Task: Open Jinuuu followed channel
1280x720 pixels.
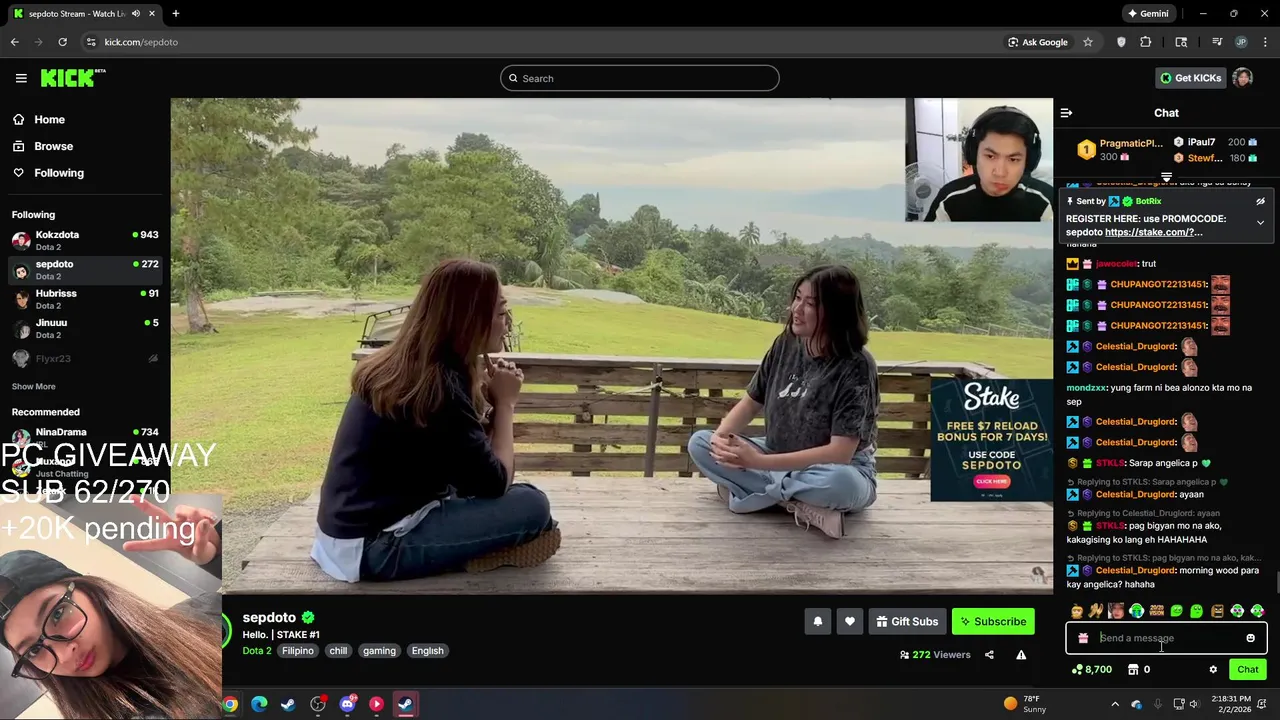Action: coord(85,328)
